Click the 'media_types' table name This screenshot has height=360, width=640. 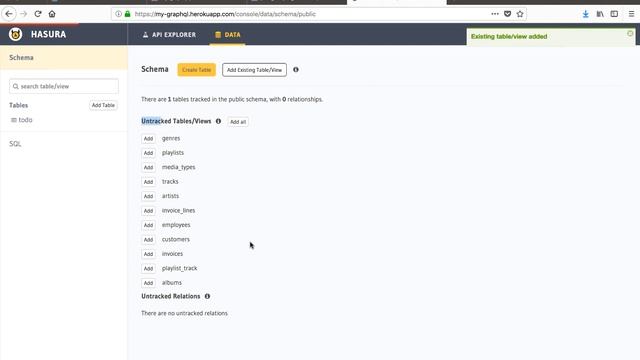coord(178,167)
